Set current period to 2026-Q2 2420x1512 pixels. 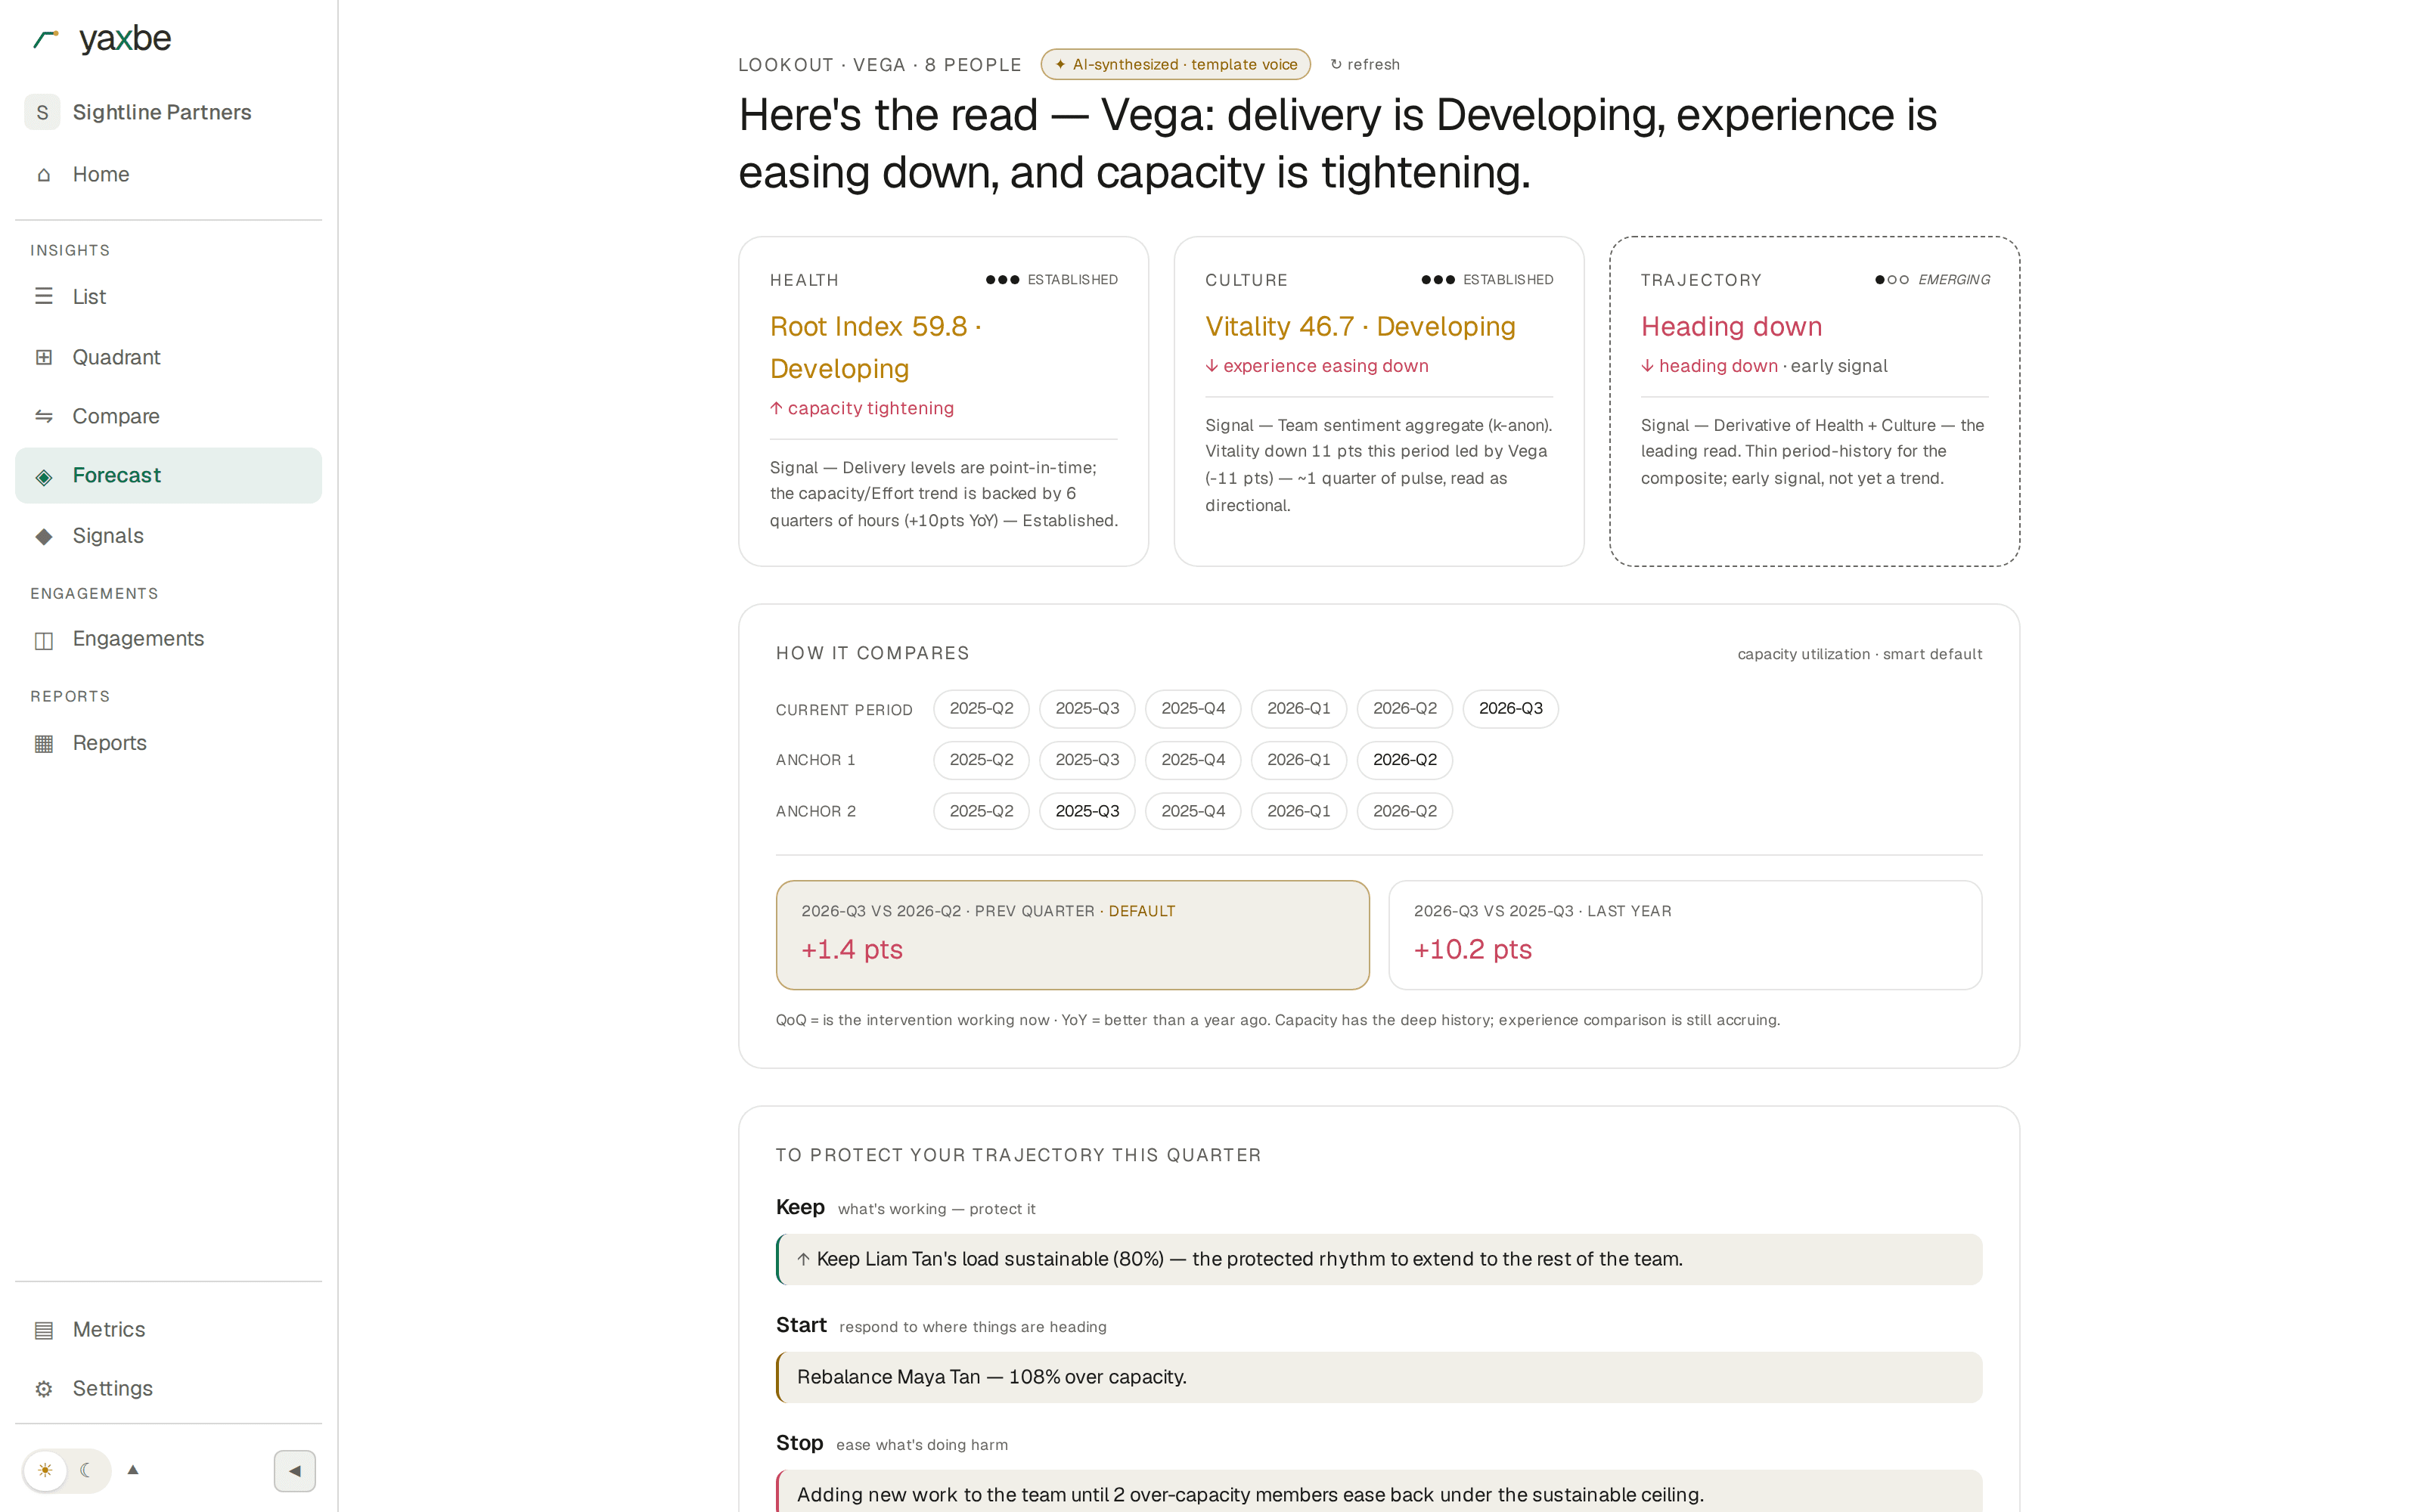1404,708
